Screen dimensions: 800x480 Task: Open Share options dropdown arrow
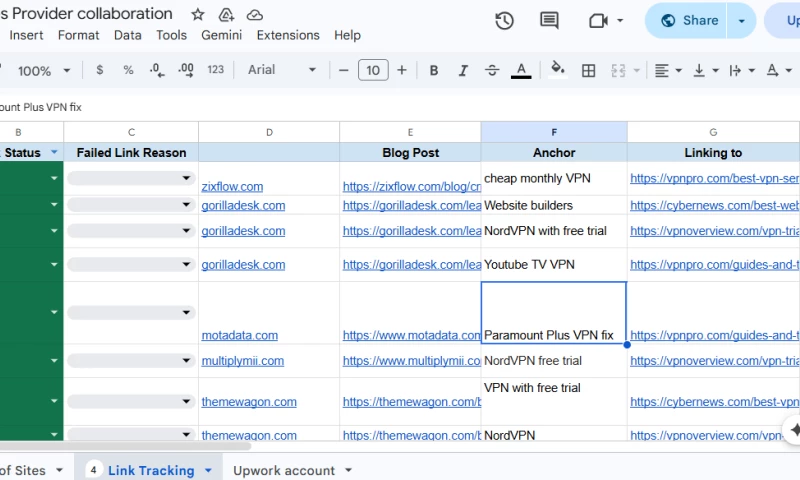point(741,21)
